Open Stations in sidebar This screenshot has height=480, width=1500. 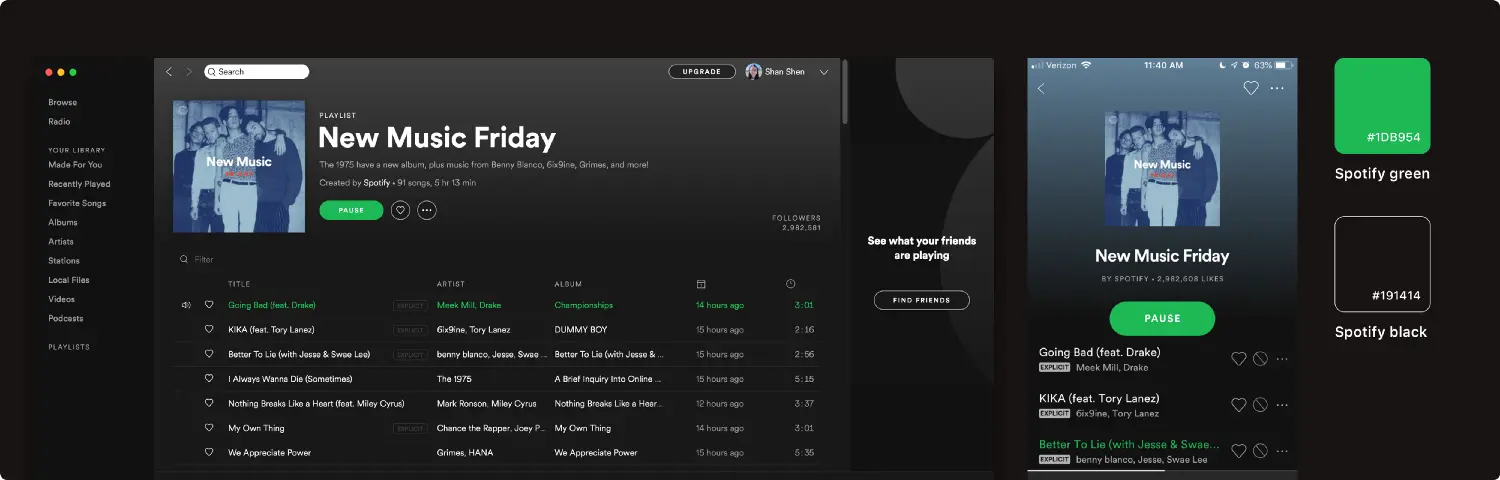point(64,261)
